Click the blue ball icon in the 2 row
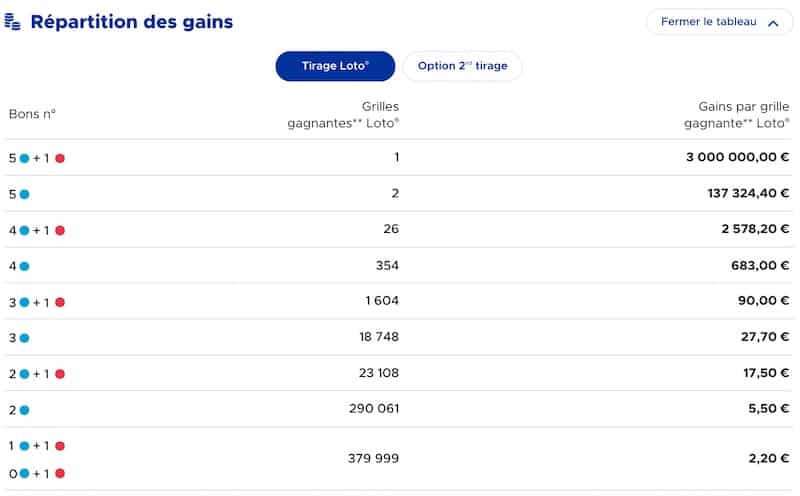 24,410
